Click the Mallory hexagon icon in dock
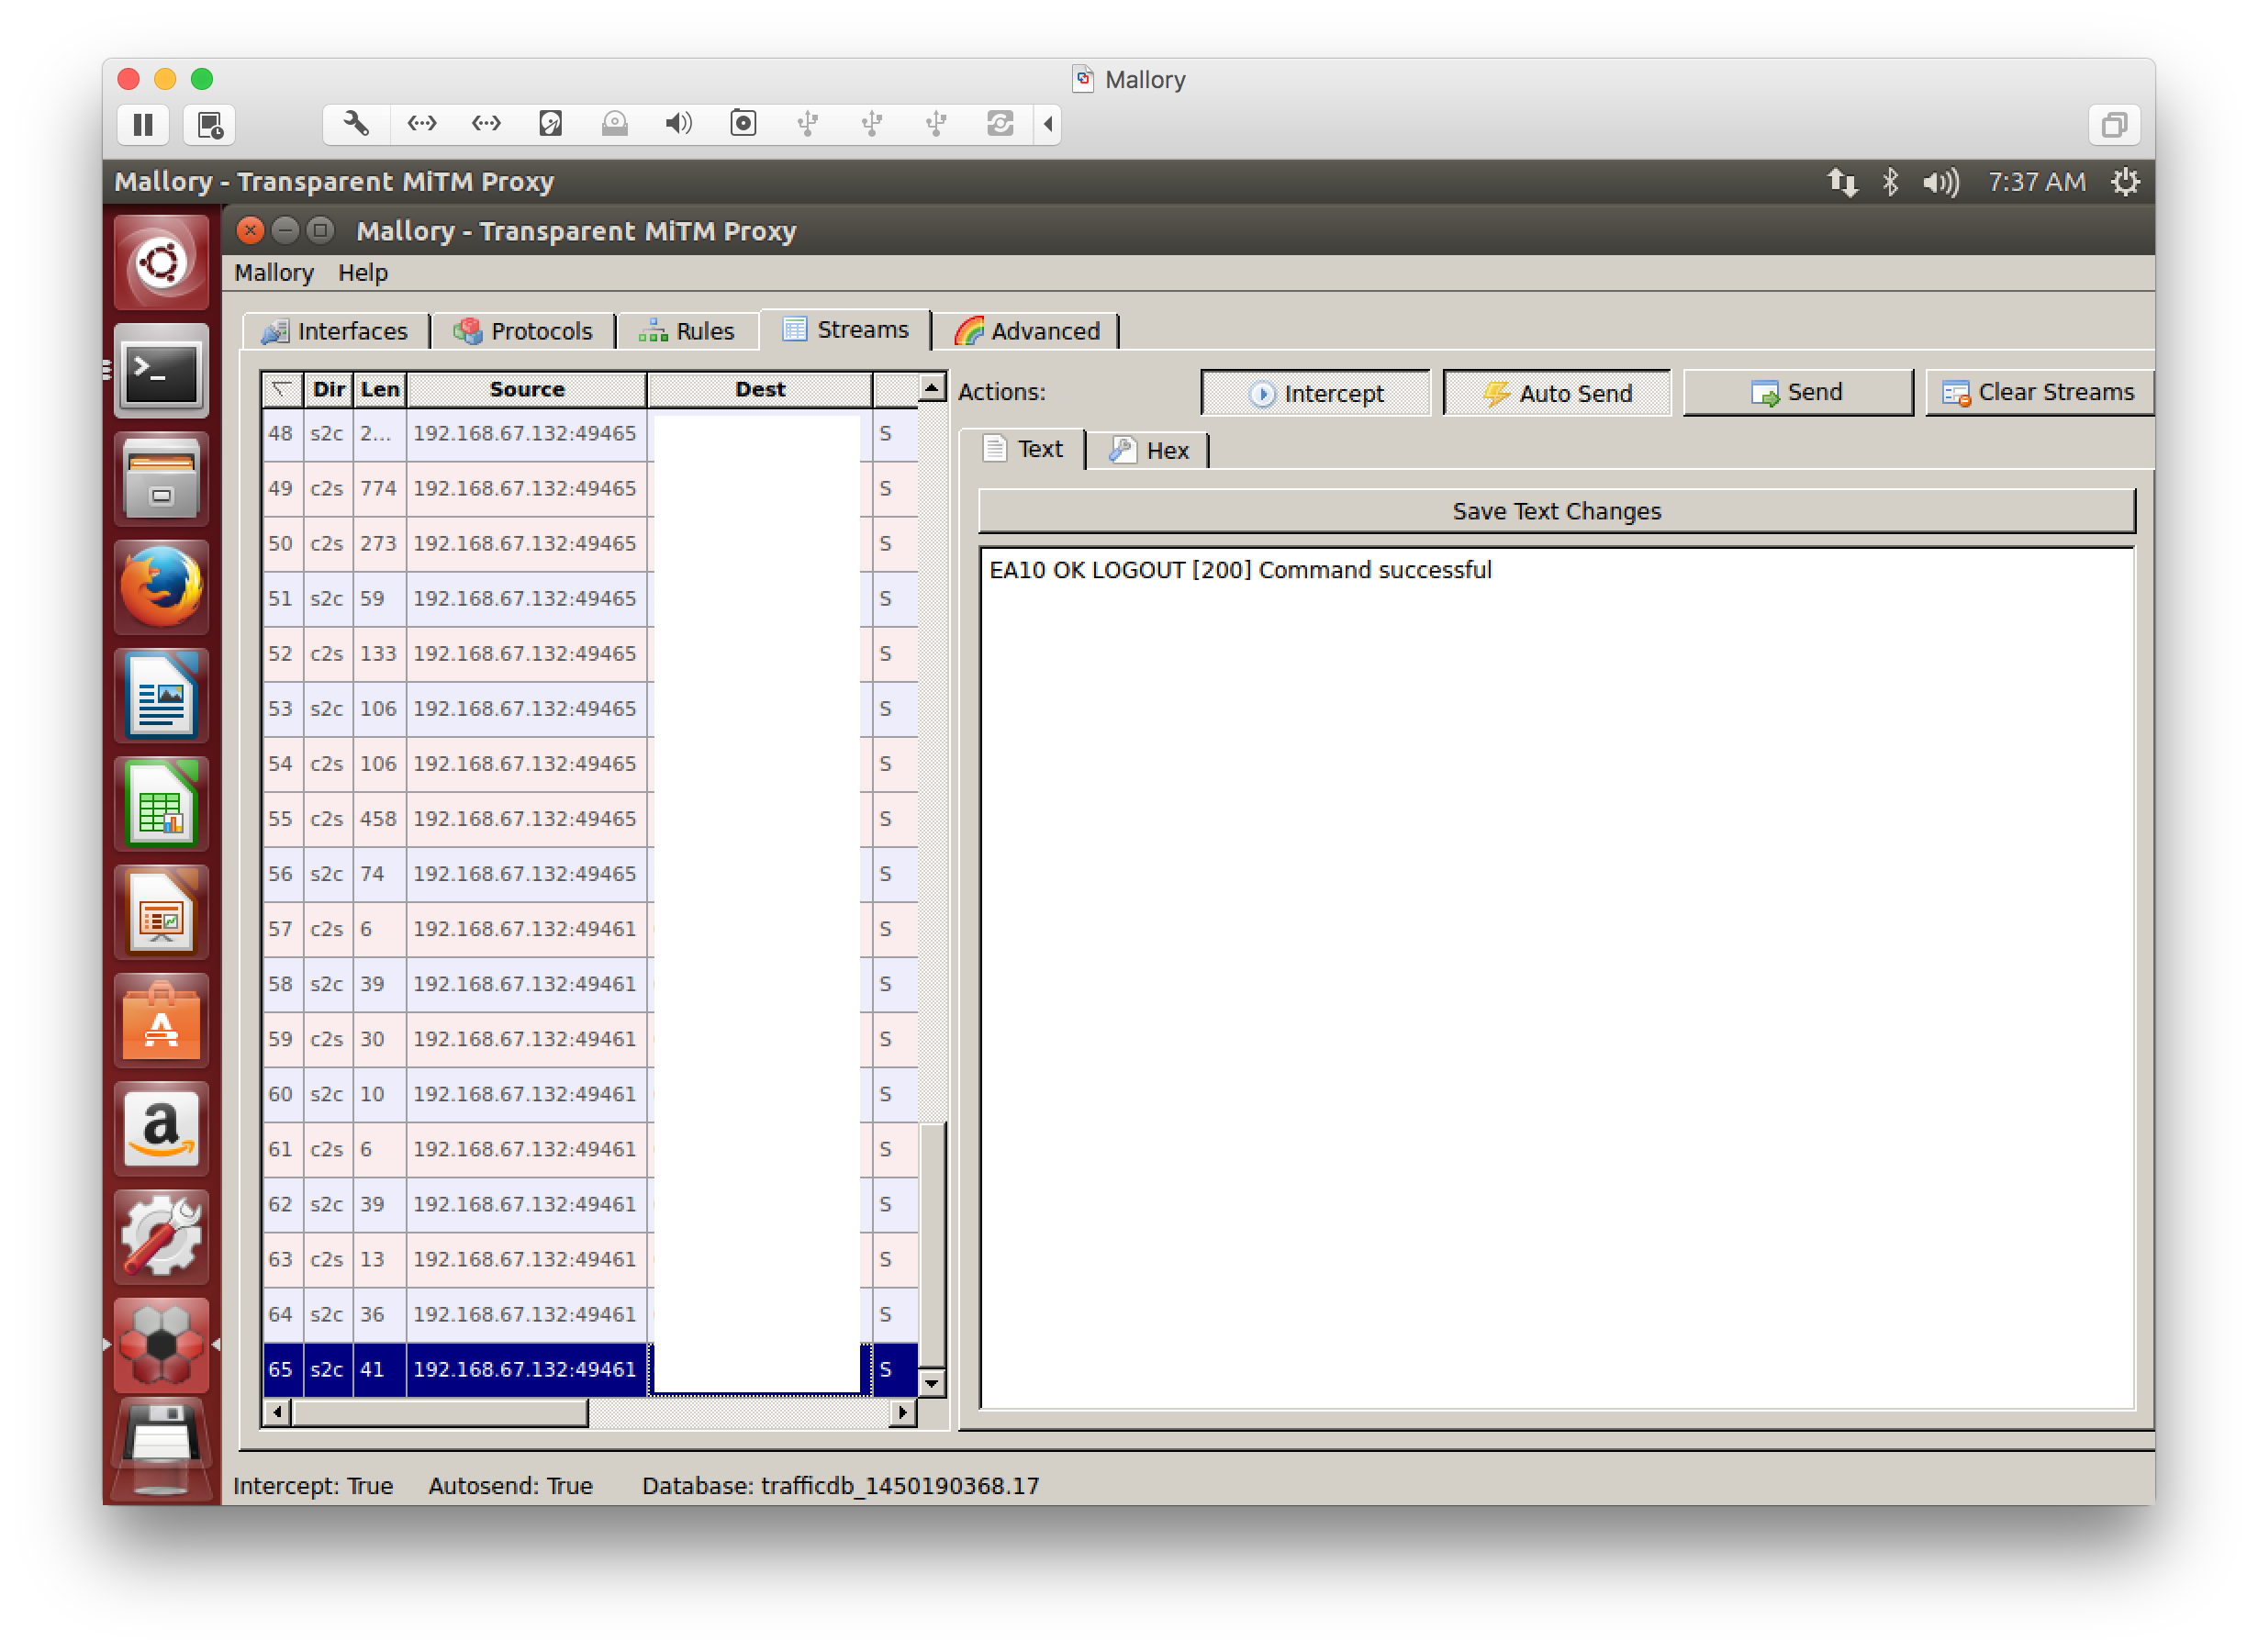The height and width of the screenshot is (1652, 2258). pos(161,1345)
